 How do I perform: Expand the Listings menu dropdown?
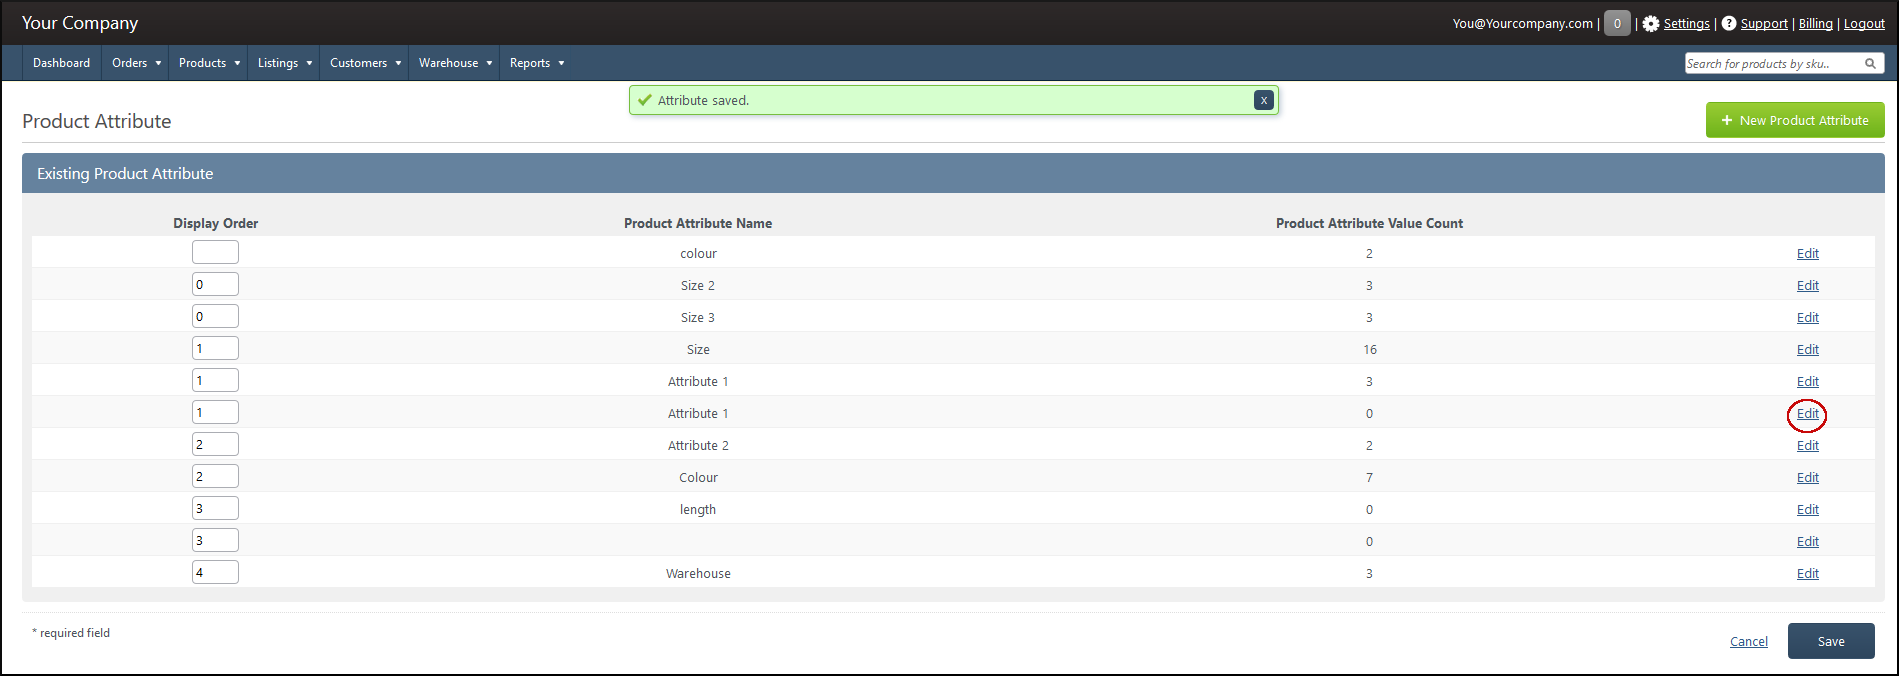tap(285, 63)
